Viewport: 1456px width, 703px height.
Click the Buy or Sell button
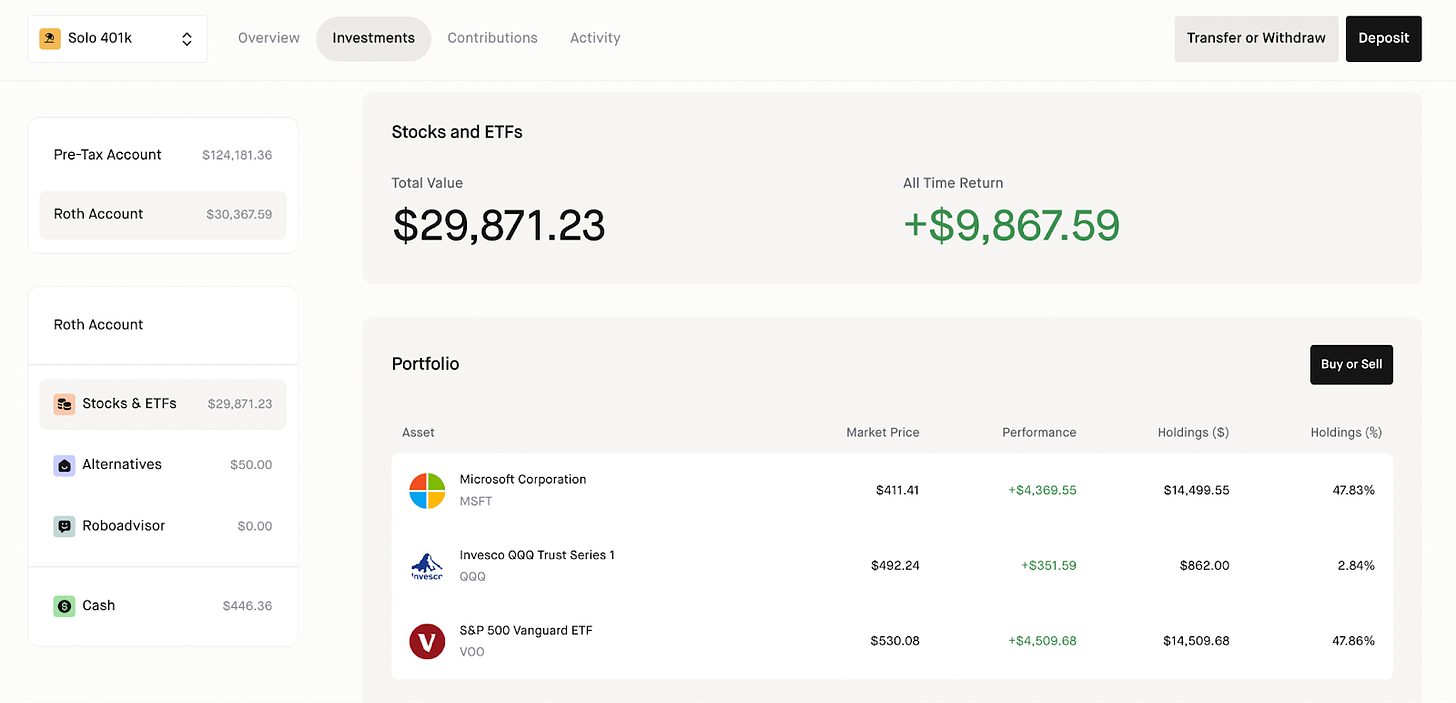coord(1351,364)
